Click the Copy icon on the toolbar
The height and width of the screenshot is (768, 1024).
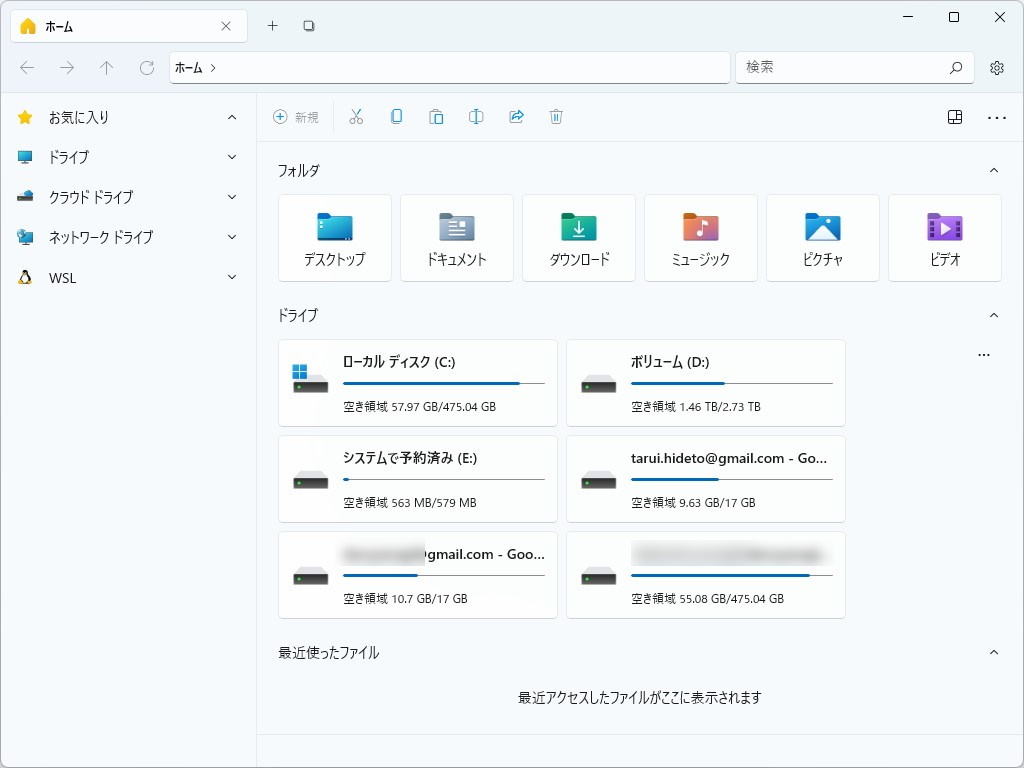[396, 116]
